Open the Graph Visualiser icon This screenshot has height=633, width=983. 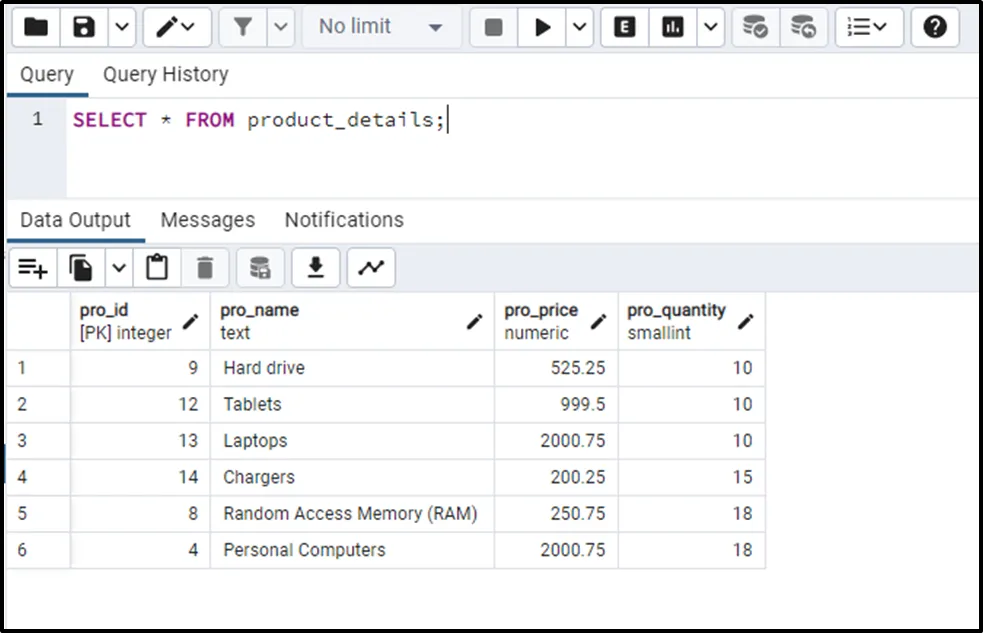(371, 268)
